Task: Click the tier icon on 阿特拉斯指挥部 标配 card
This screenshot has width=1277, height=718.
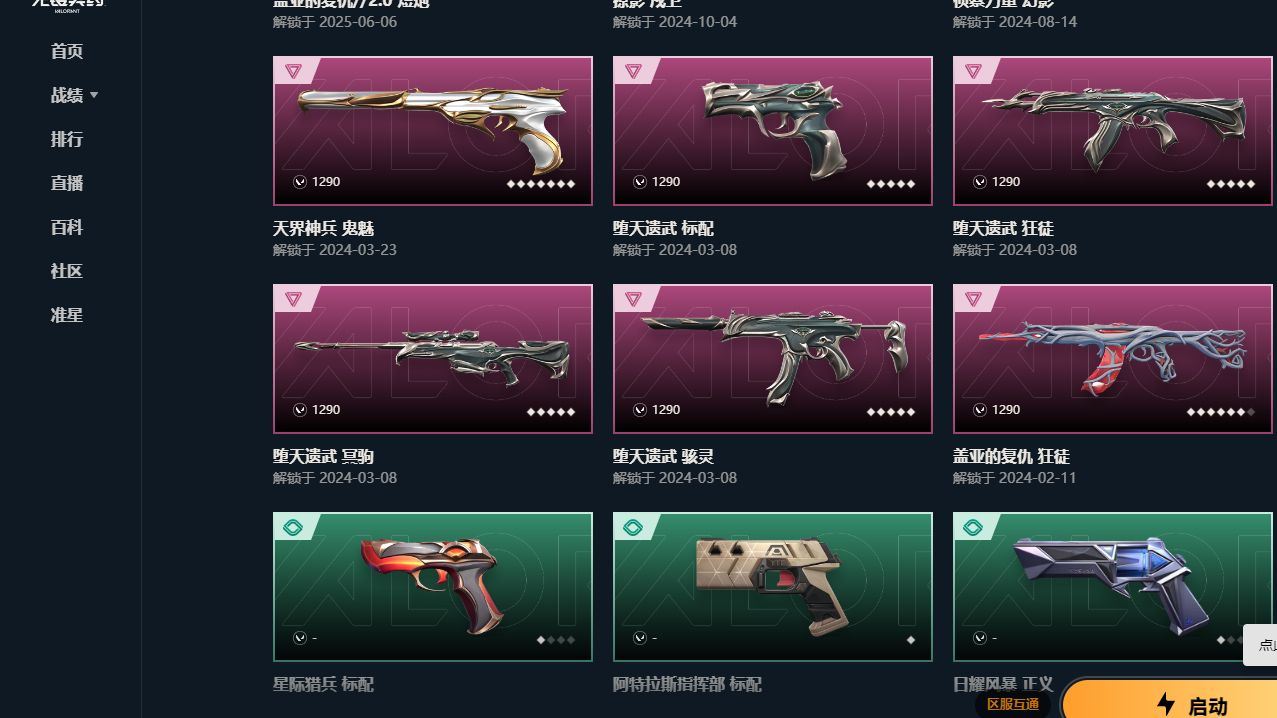Action: point(633,527)
